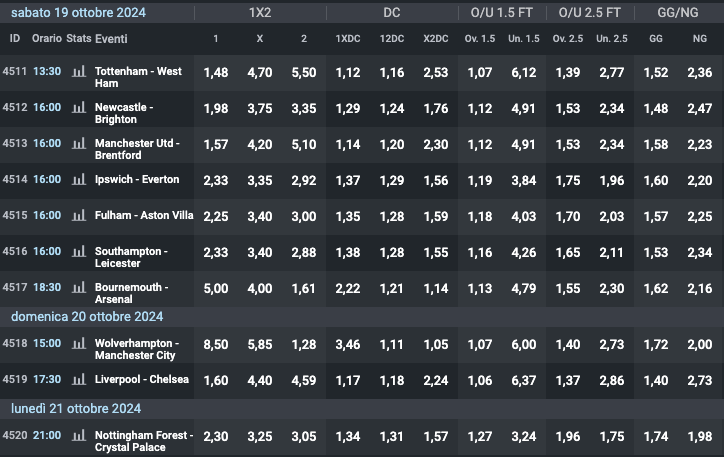This screenshot has height=457, width=724.
Task: Click the O/U 2.5 FT market header
Action: pos(590,12)
